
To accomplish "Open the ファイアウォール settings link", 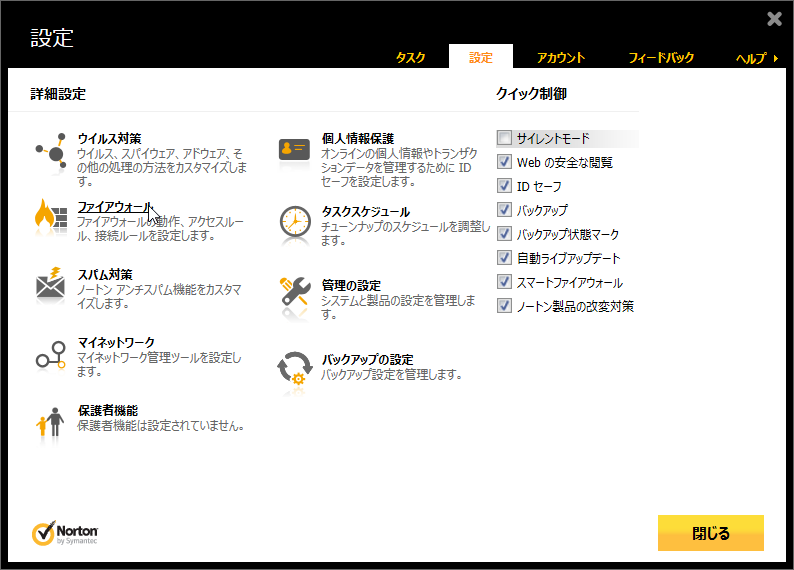I will tap(115, 207).
